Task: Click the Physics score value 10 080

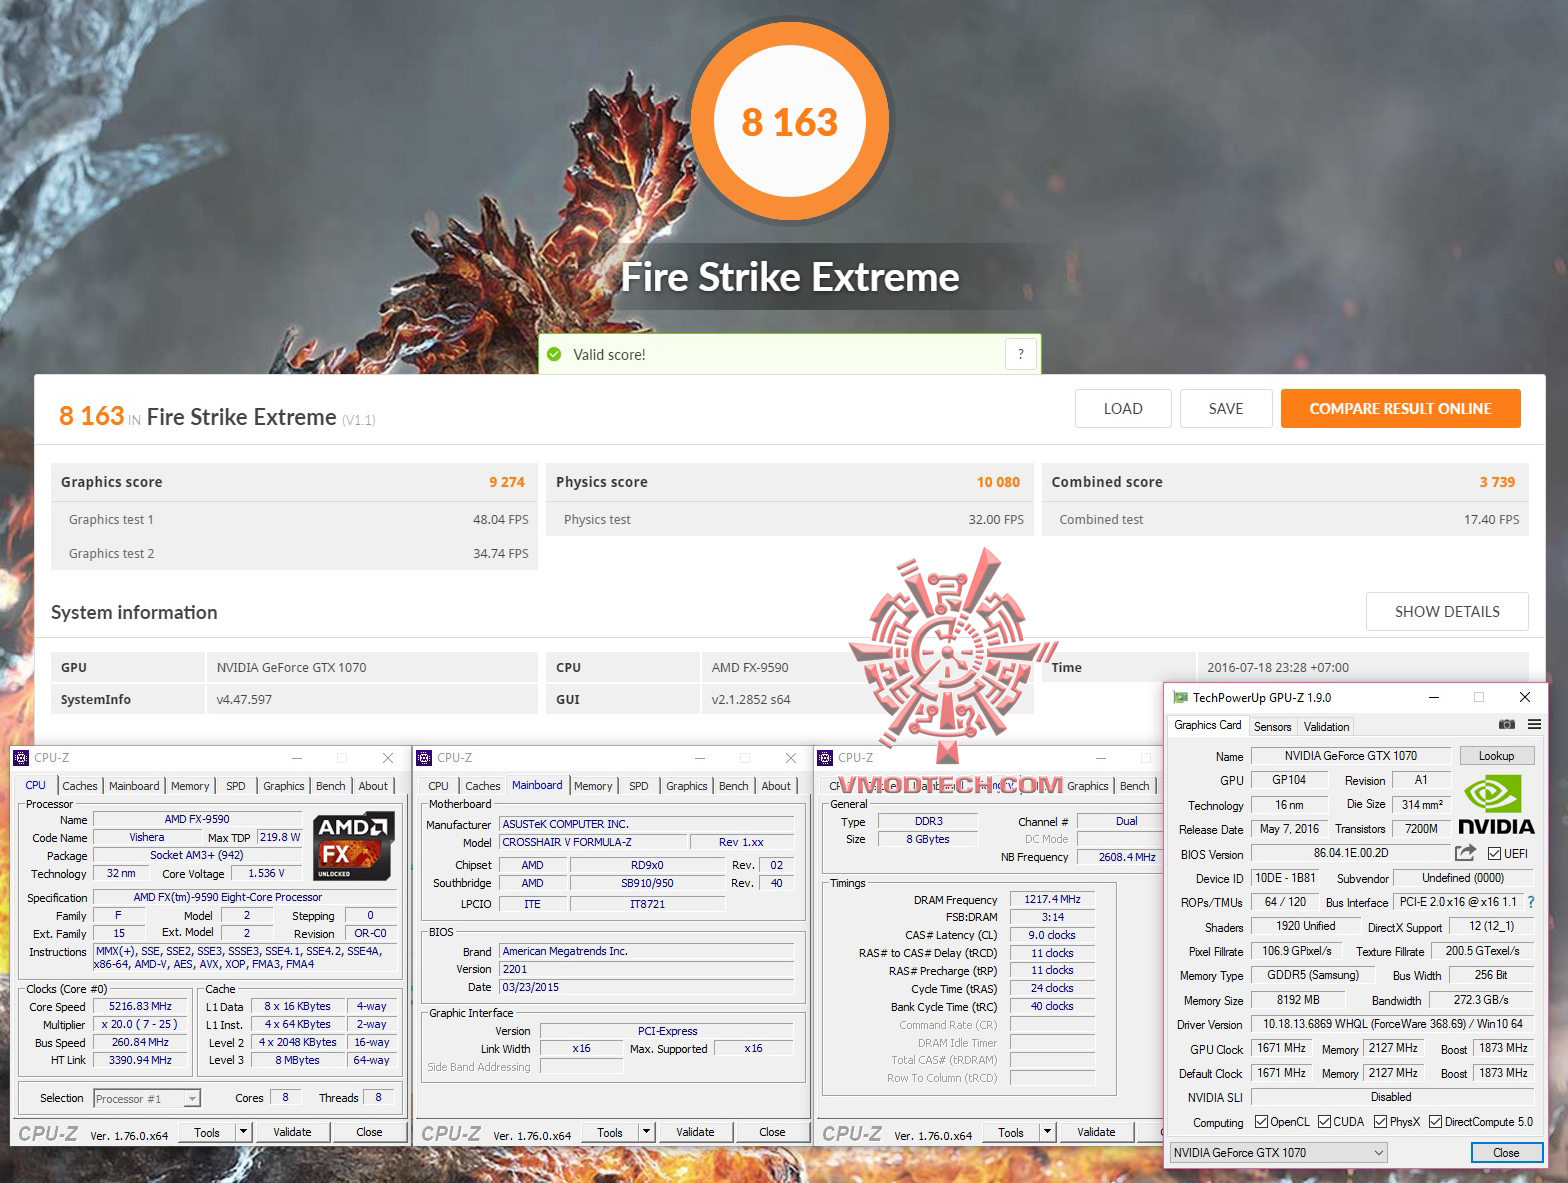Action: [998, 482]
